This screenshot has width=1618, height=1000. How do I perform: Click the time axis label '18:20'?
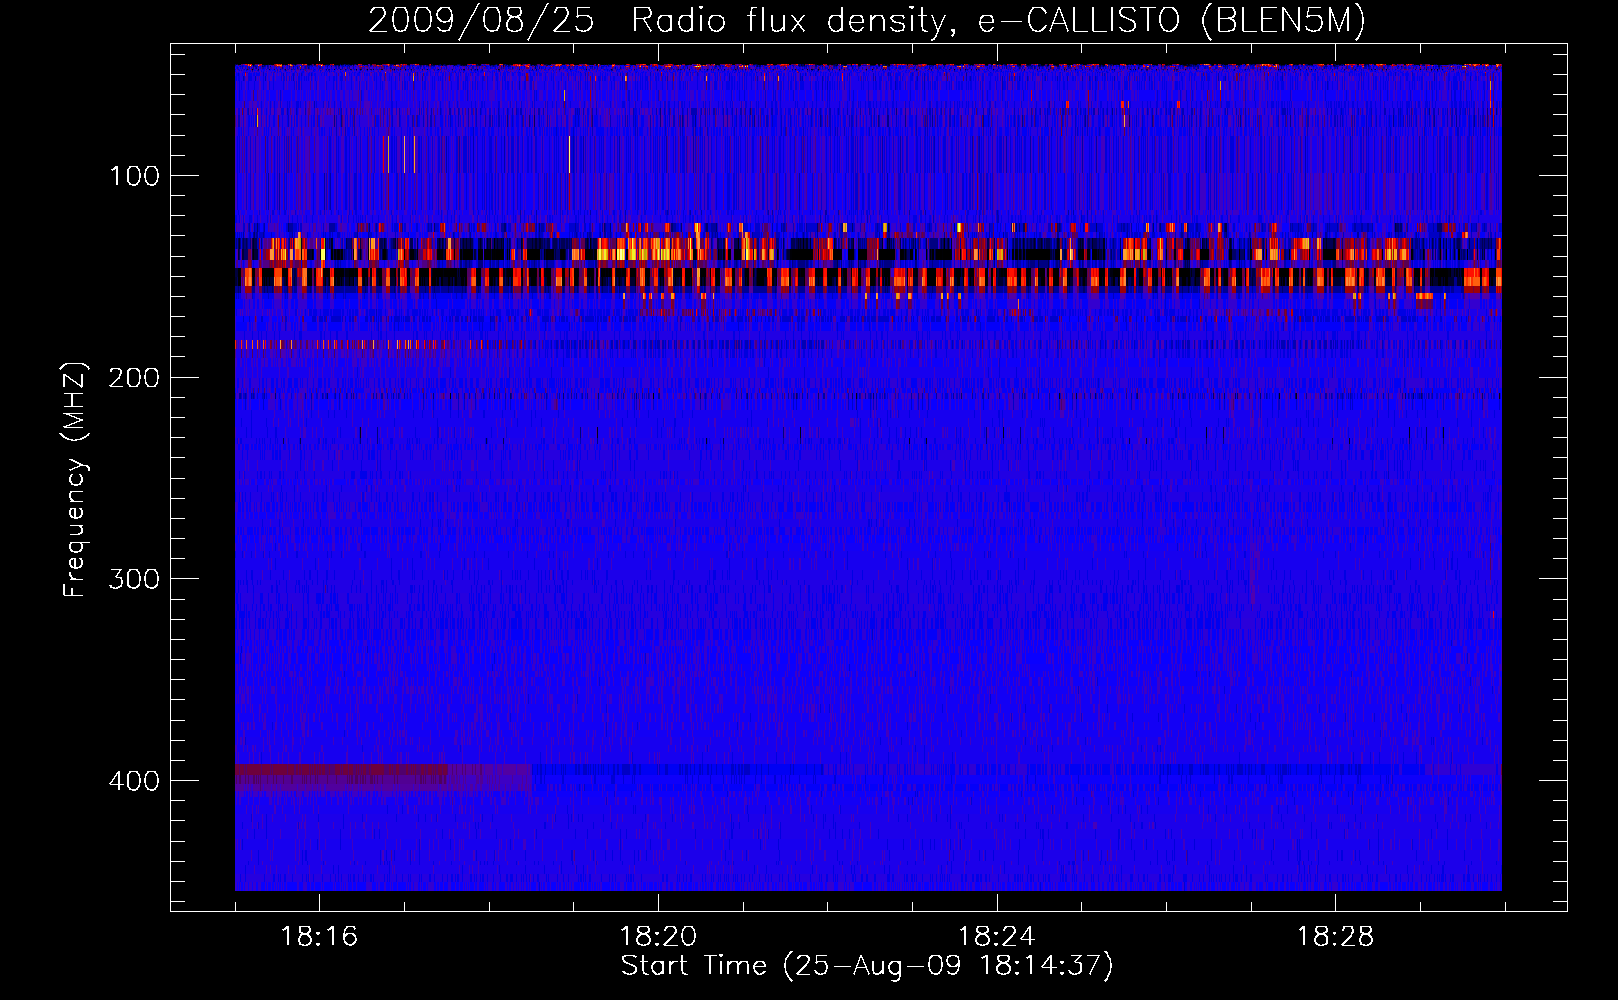point(658,937)
